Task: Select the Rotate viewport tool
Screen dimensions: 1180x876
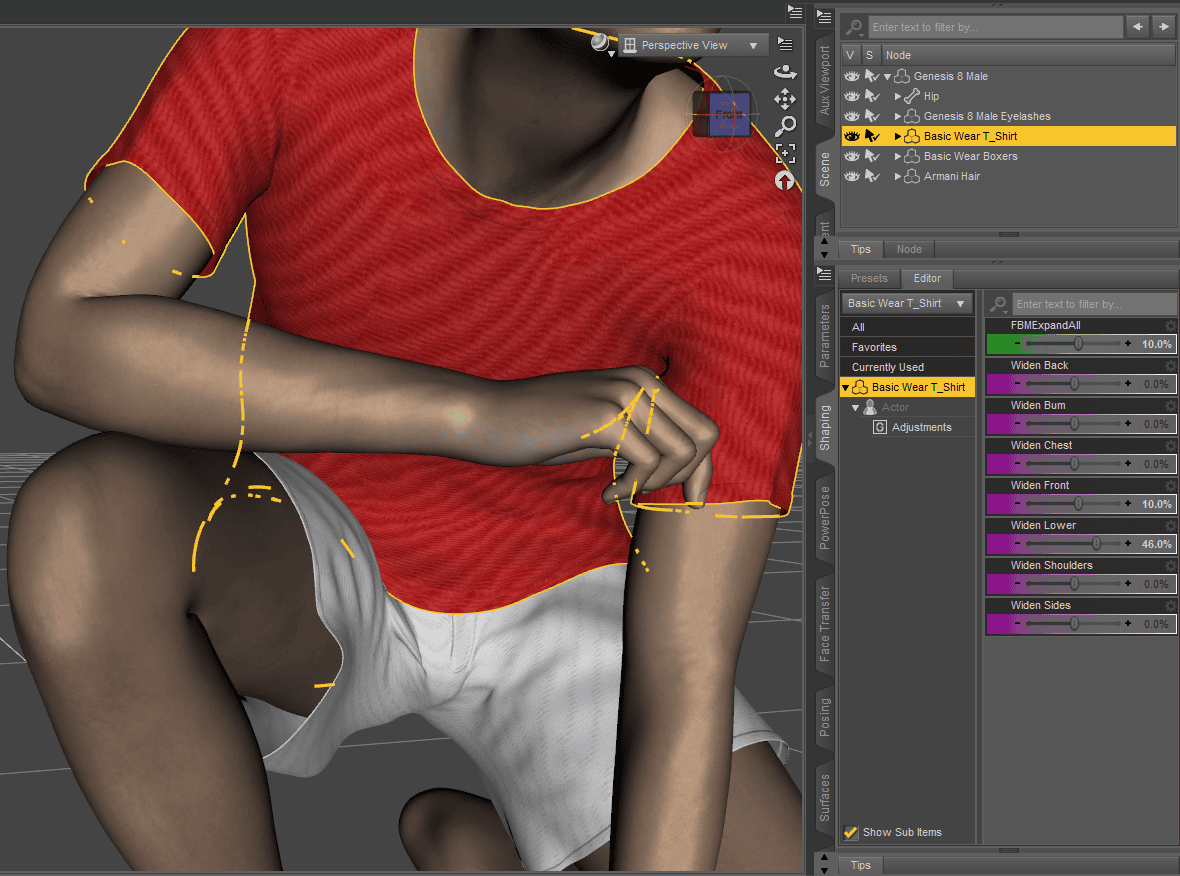Action: click(785, 71)
